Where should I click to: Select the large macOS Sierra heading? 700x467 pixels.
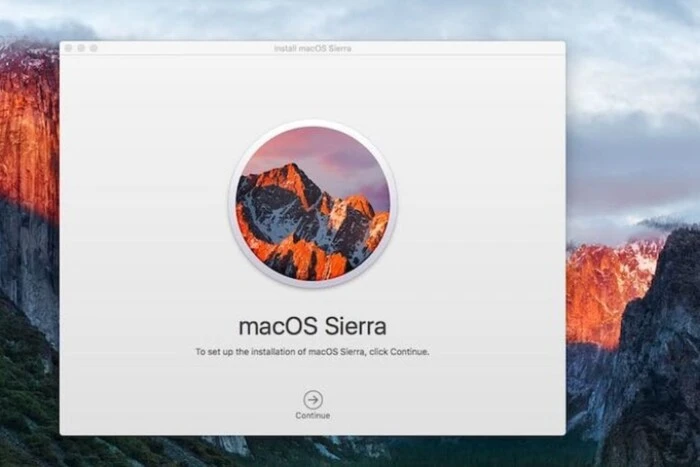(x=312, y=326)
